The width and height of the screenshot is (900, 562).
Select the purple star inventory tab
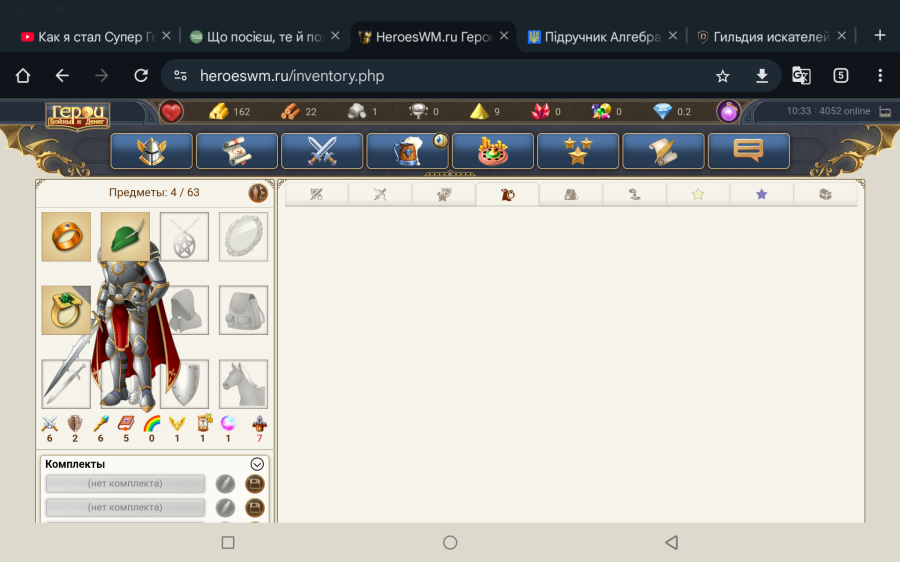tap(762, 195)
